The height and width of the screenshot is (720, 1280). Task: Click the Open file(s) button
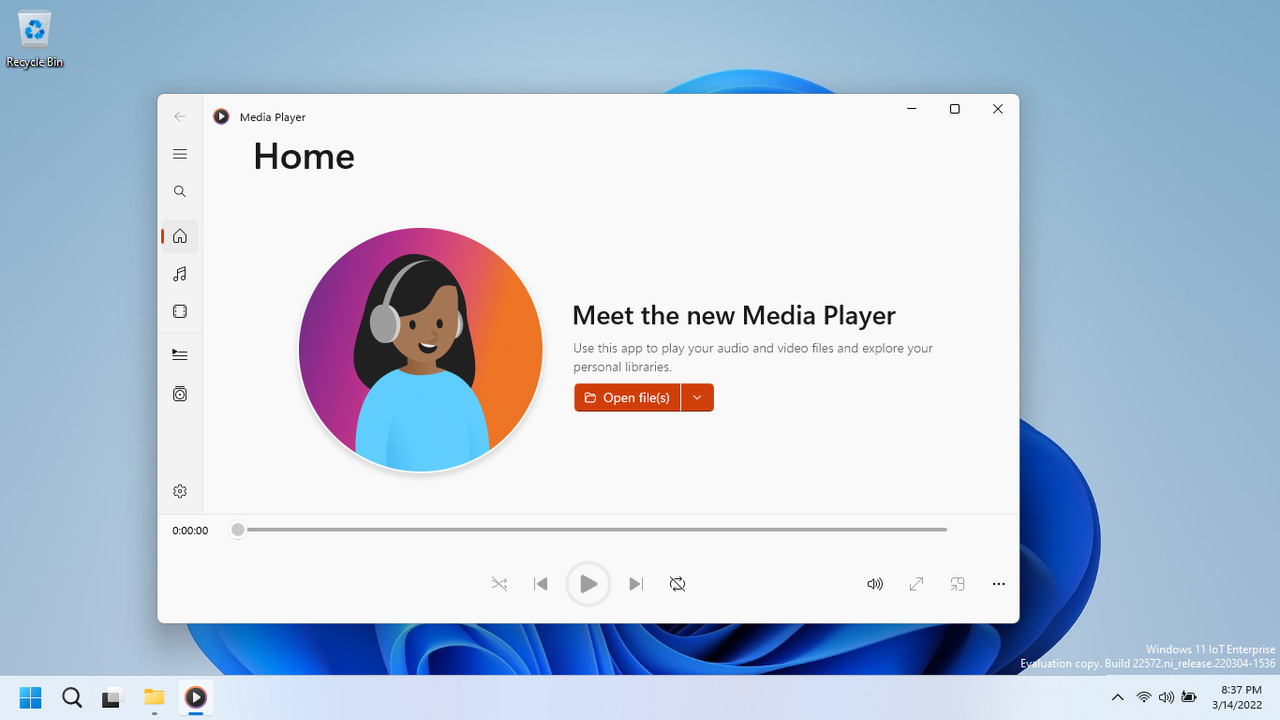[627, 397]
